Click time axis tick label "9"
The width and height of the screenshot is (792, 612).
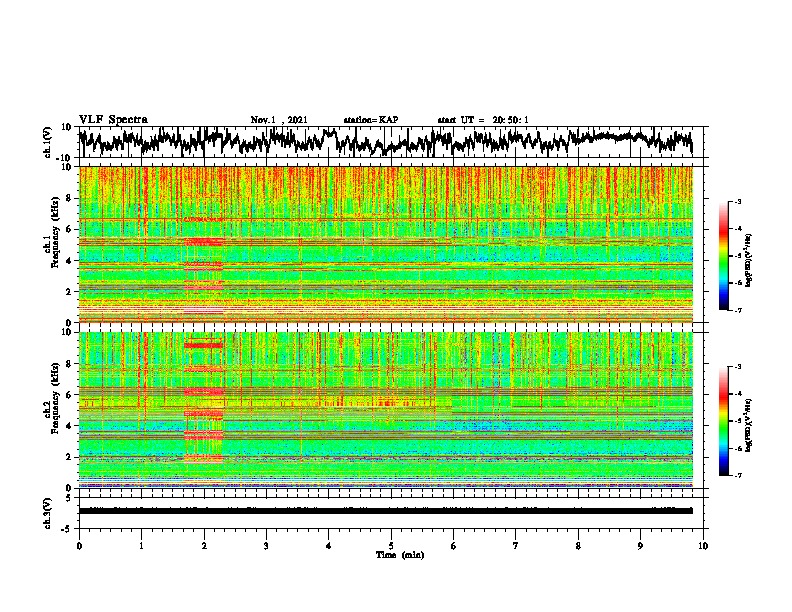tap(640, 546)
